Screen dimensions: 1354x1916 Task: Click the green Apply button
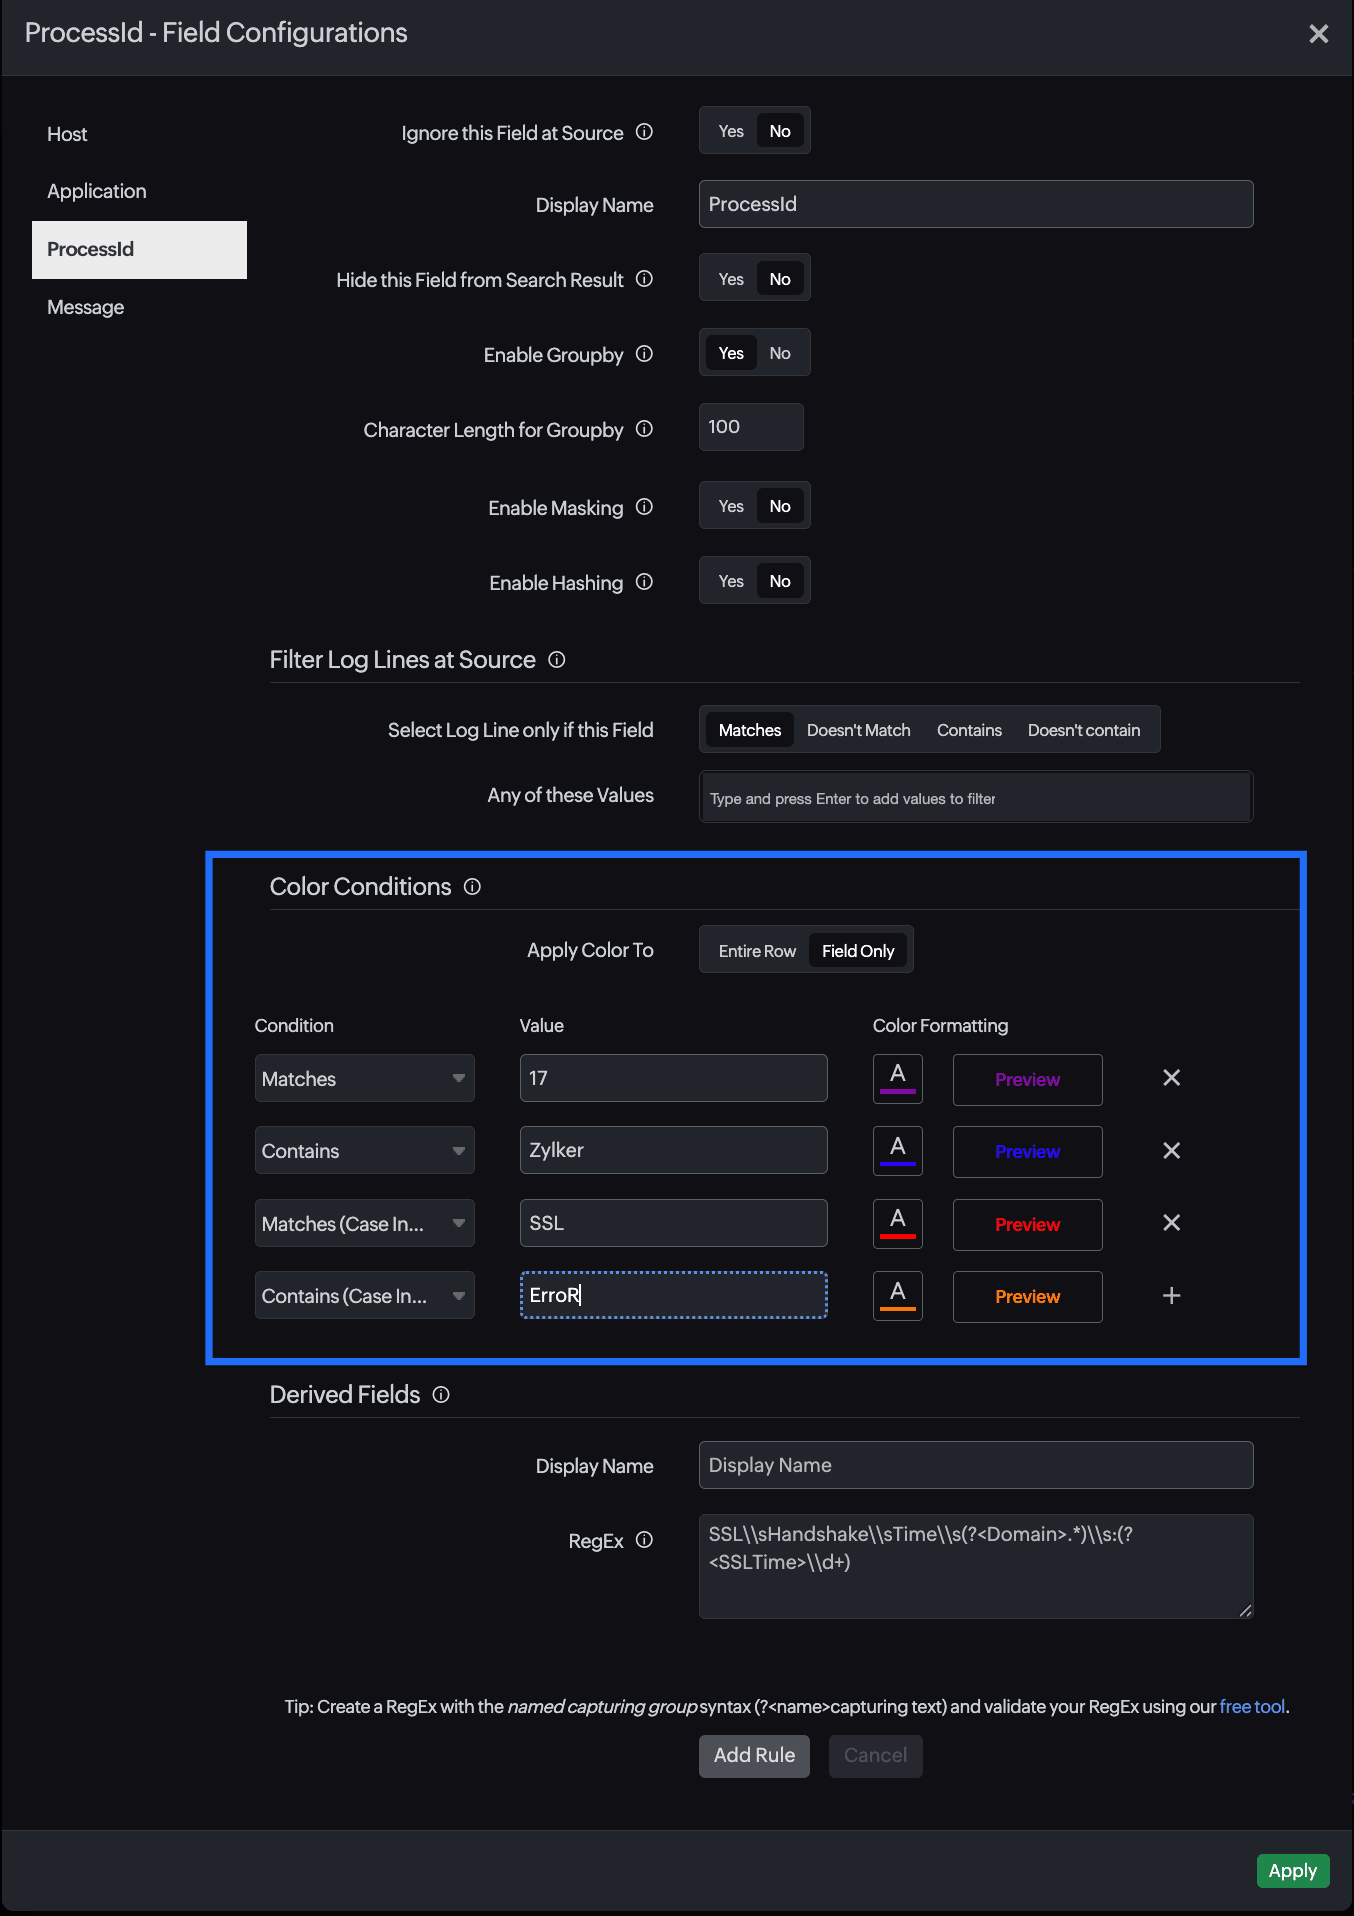pos(1292,1871)
